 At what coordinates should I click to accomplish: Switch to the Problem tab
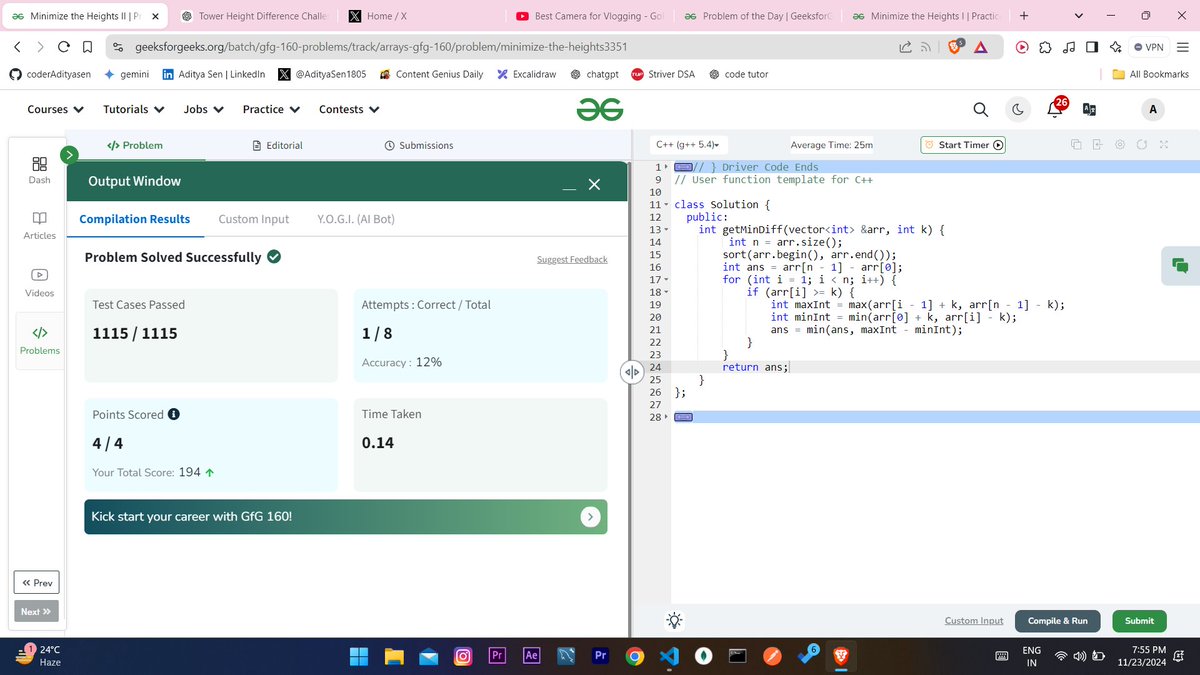[135, 145]
